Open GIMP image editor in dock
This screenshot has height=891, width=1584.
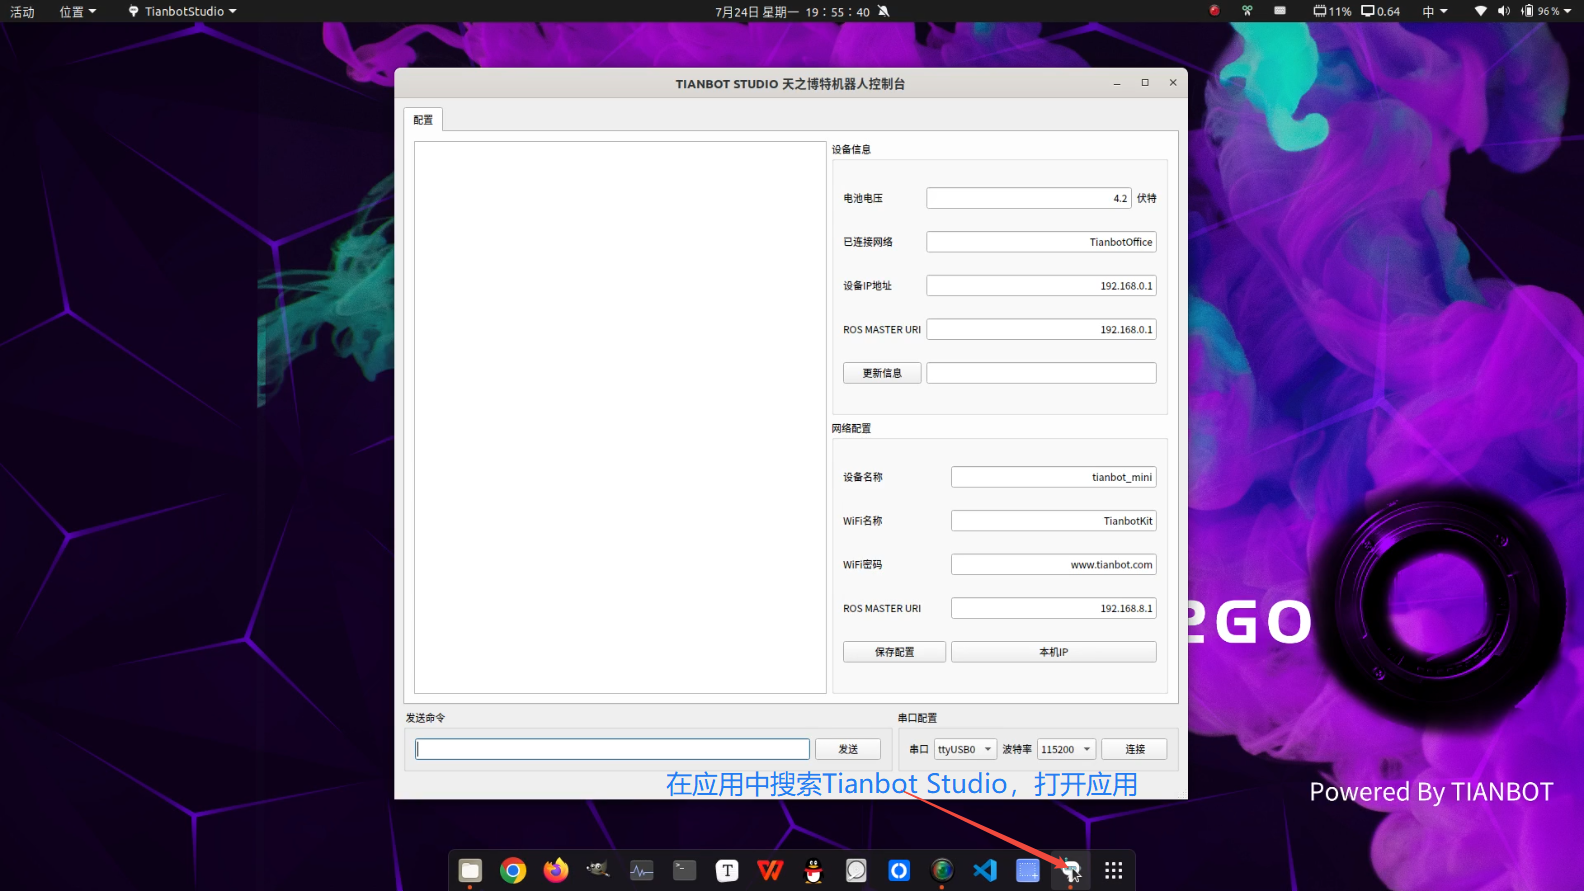598,871
